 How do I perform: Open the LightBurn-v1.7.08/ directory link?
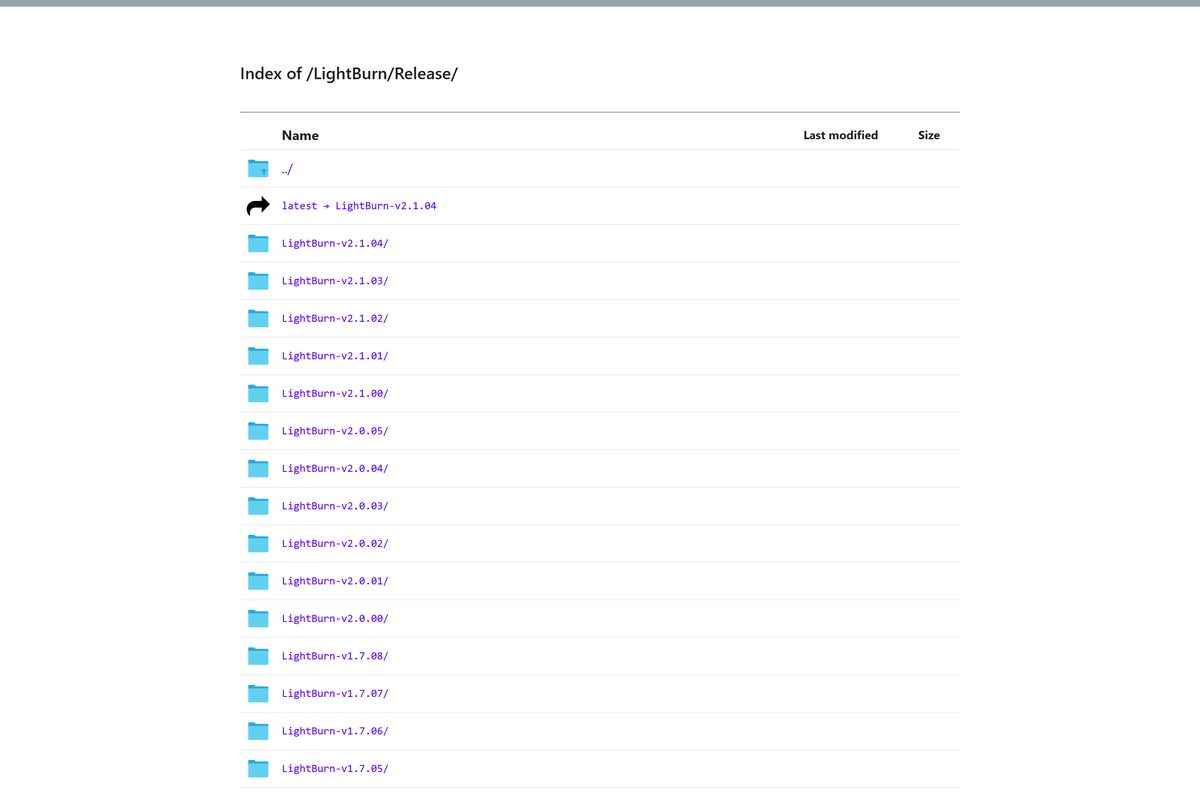[x=335, y=656]
